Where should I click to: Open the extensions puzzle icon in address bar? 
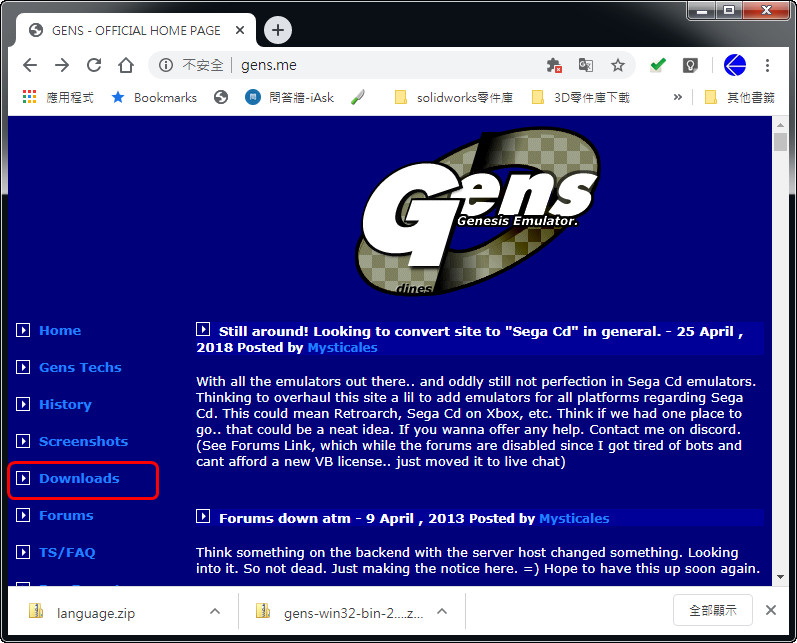click(x=554, y=65)
